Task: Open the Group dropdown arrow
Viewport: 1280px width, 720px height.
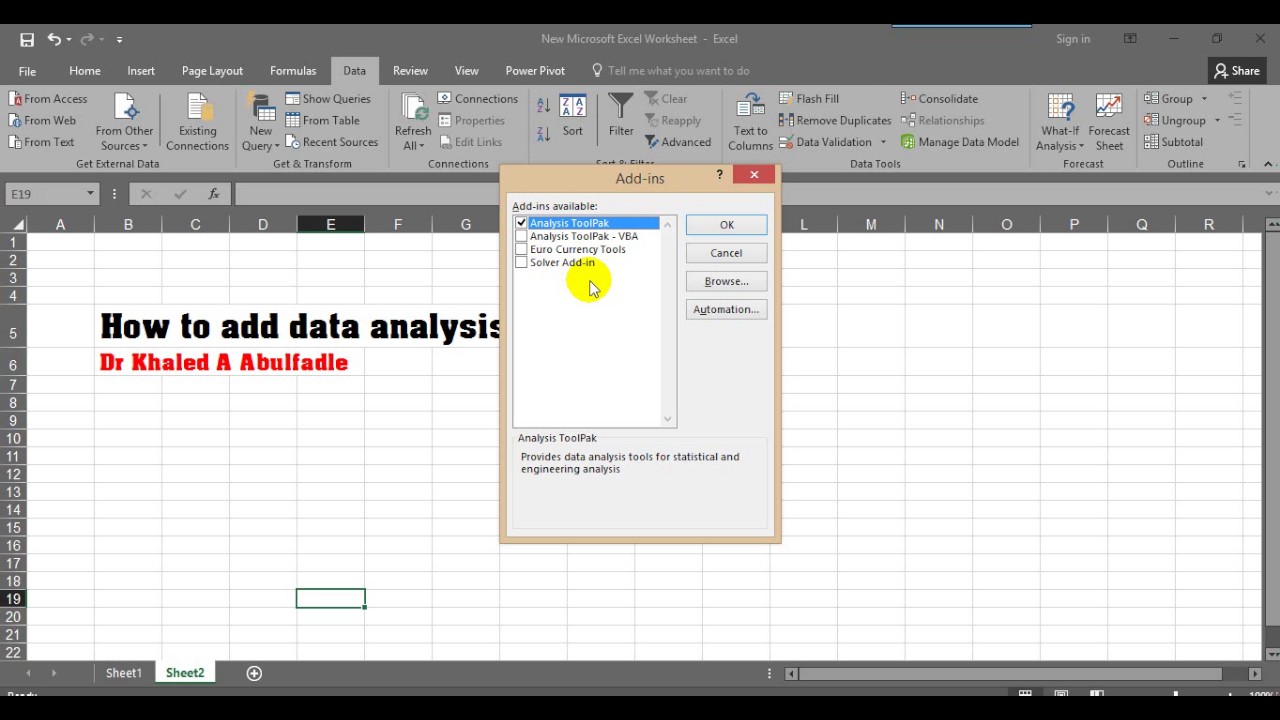Action: coord(1204,99)
